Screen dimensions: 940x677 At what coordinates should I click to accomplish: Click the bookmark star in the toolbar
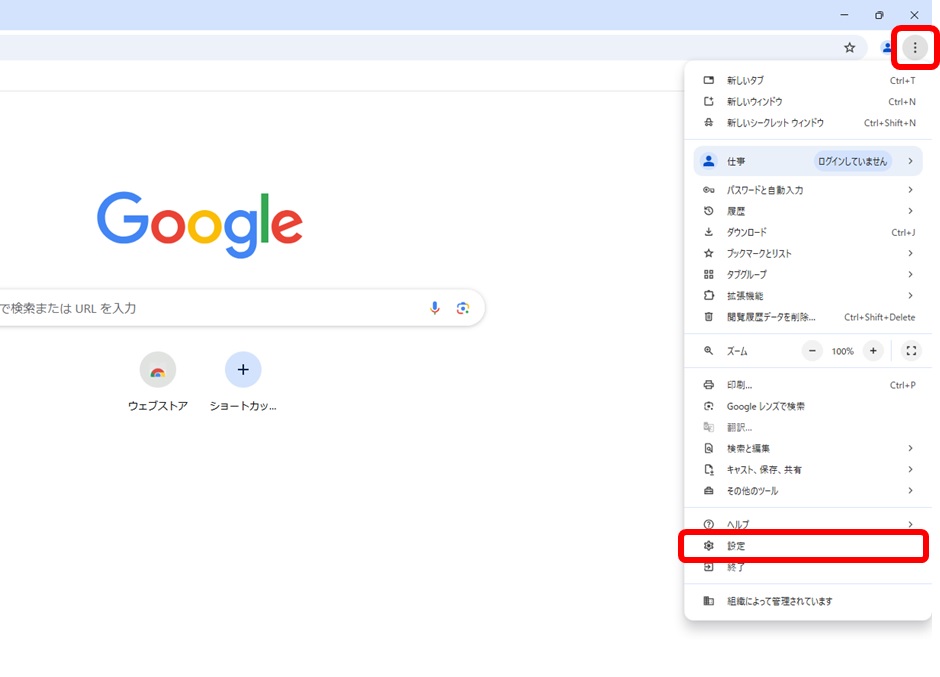[849, 47]
